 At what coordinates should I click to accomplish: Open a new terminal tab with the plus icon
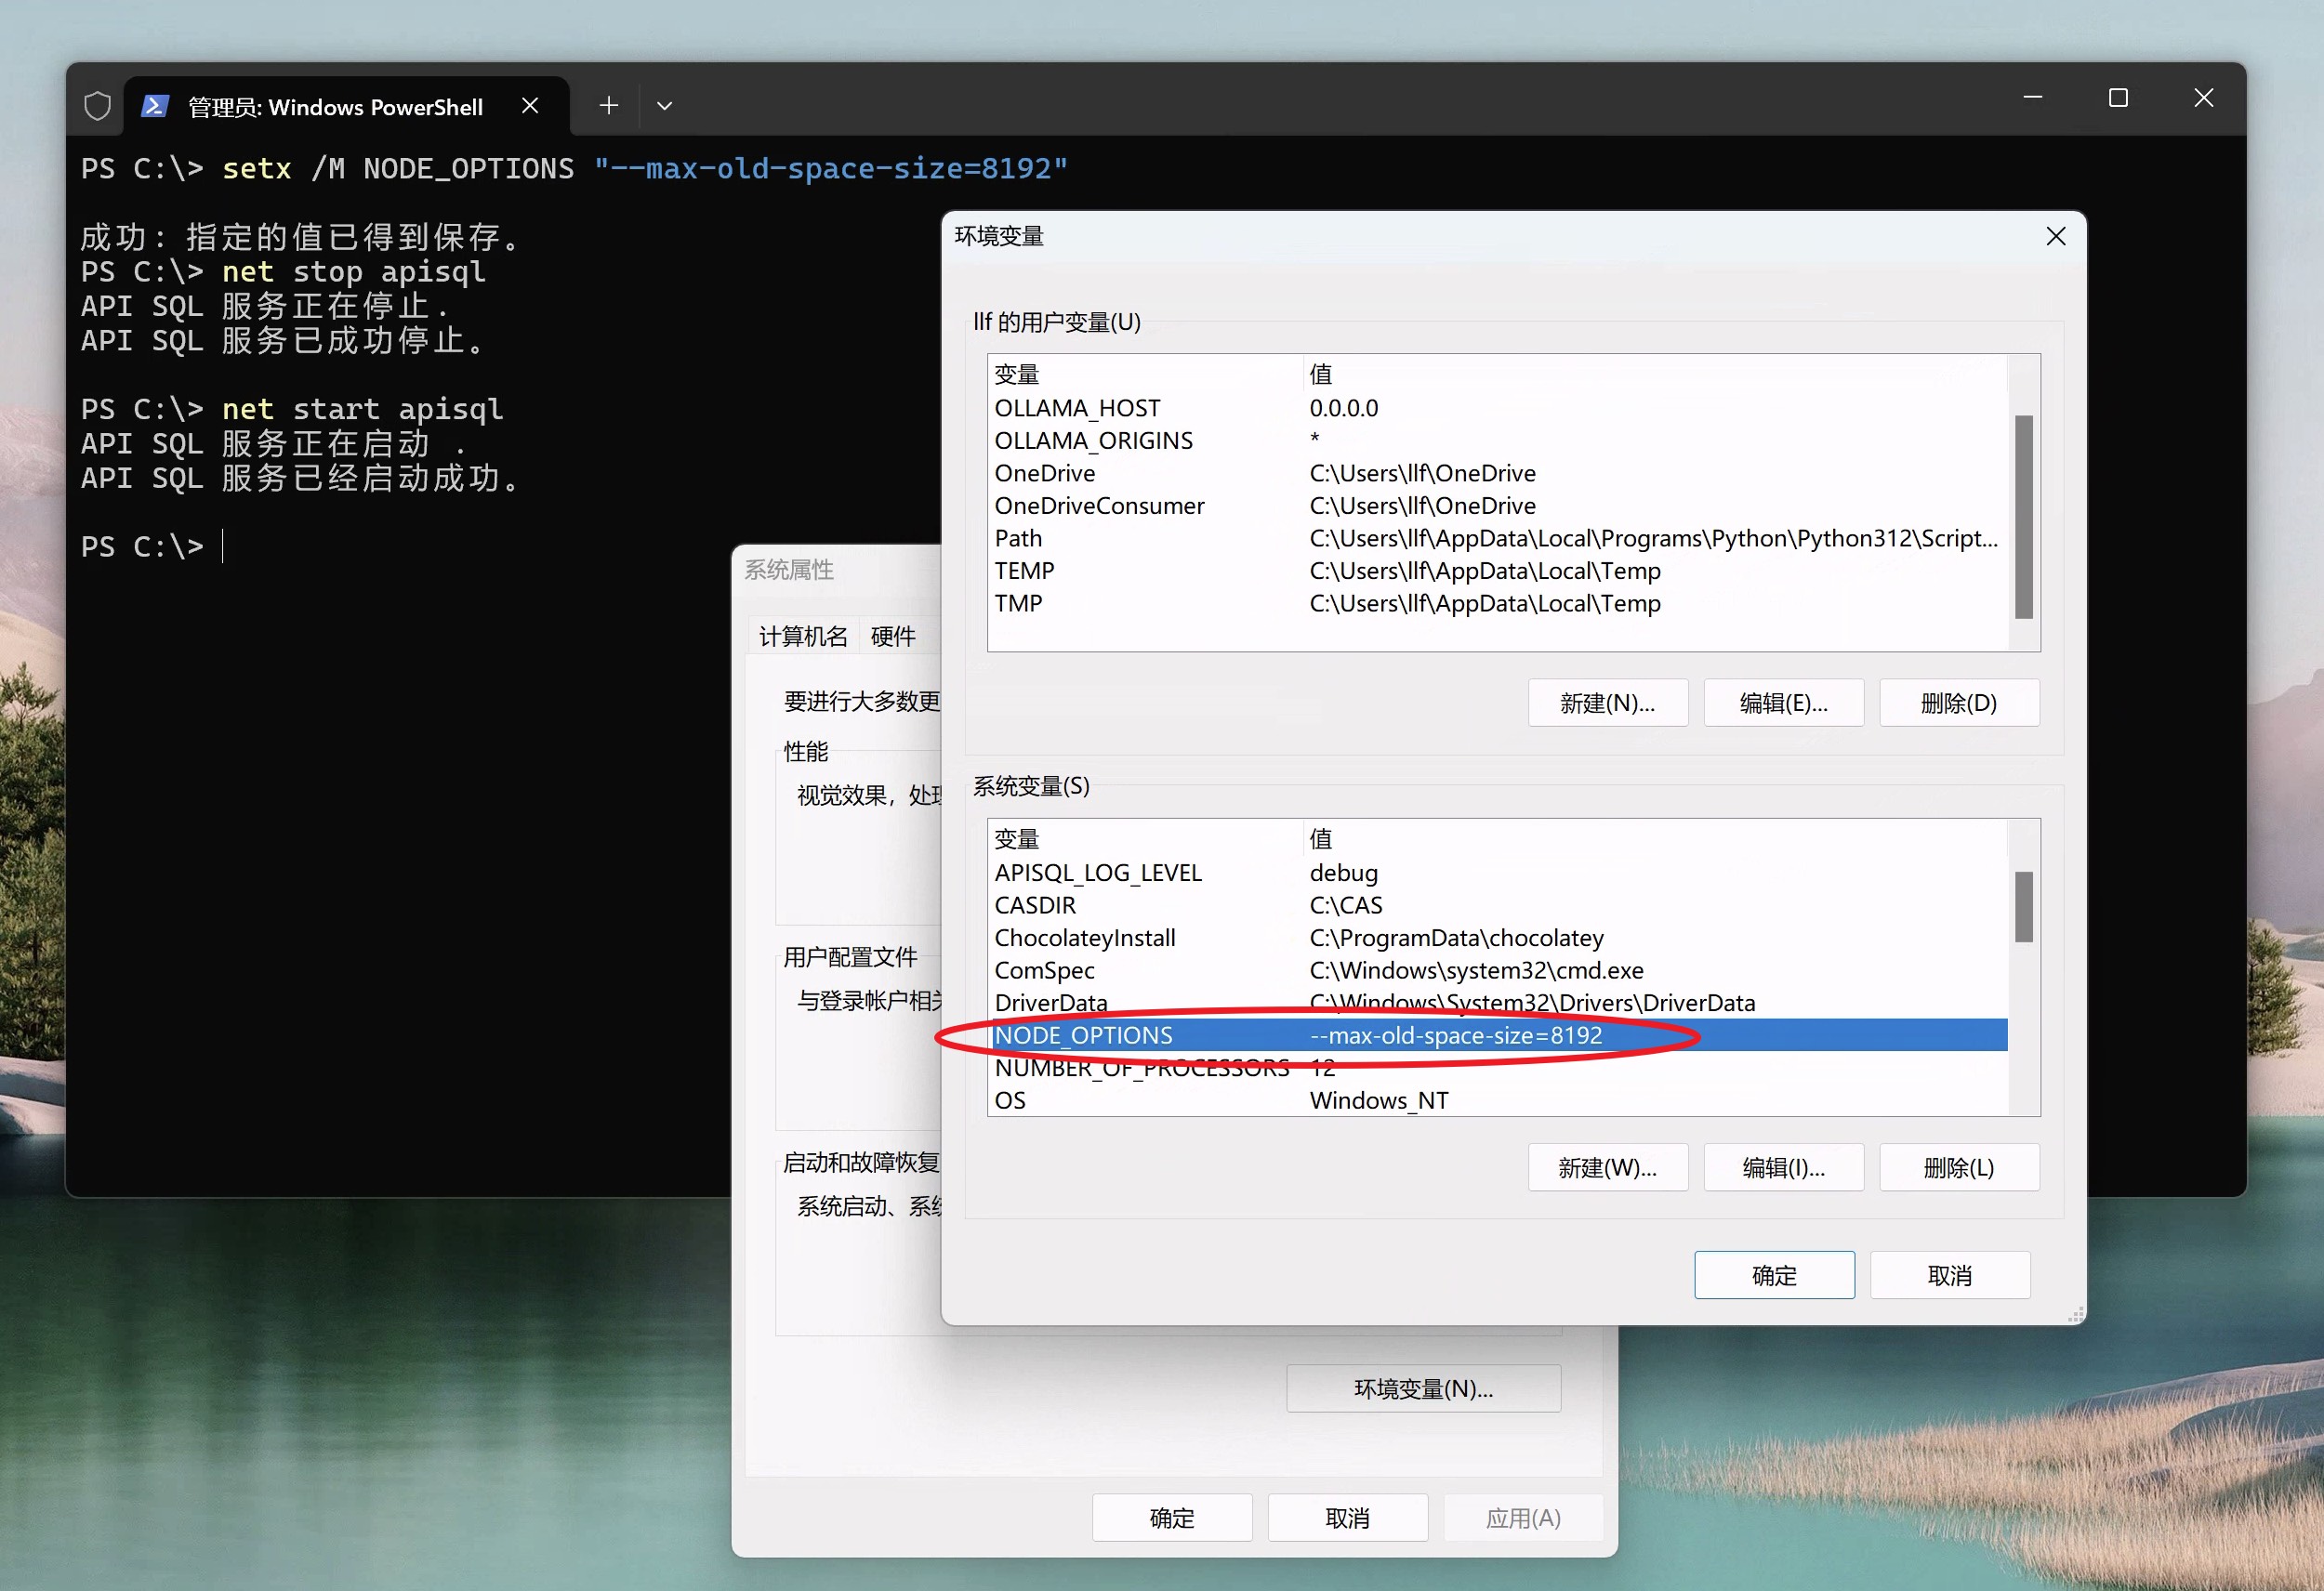(608, 105)
